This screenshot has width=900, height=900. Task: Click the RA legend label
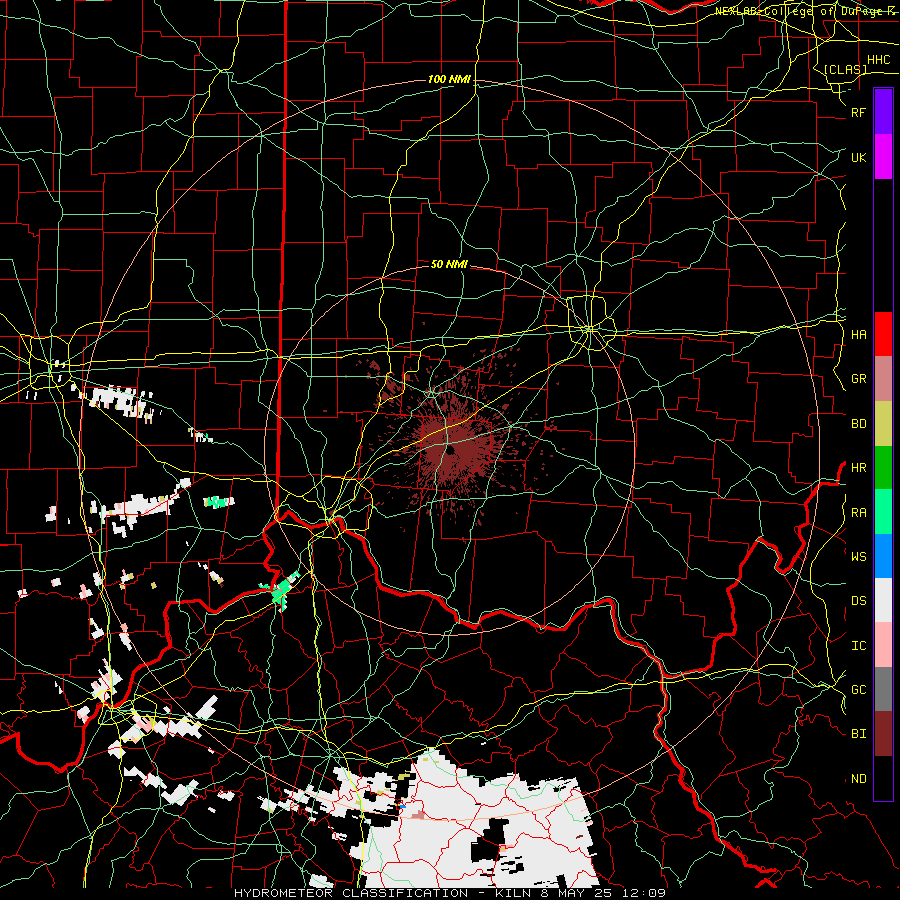pyautogui.click(x=858, y=512)
